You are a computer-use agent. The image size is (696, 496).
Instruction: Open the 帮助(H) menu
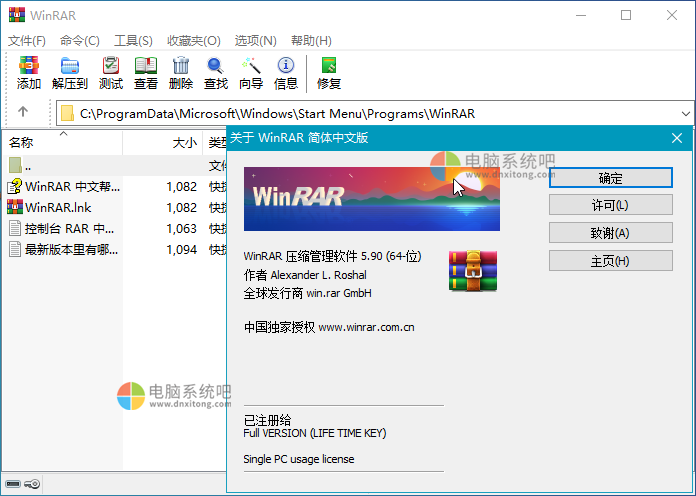(311, 41)
